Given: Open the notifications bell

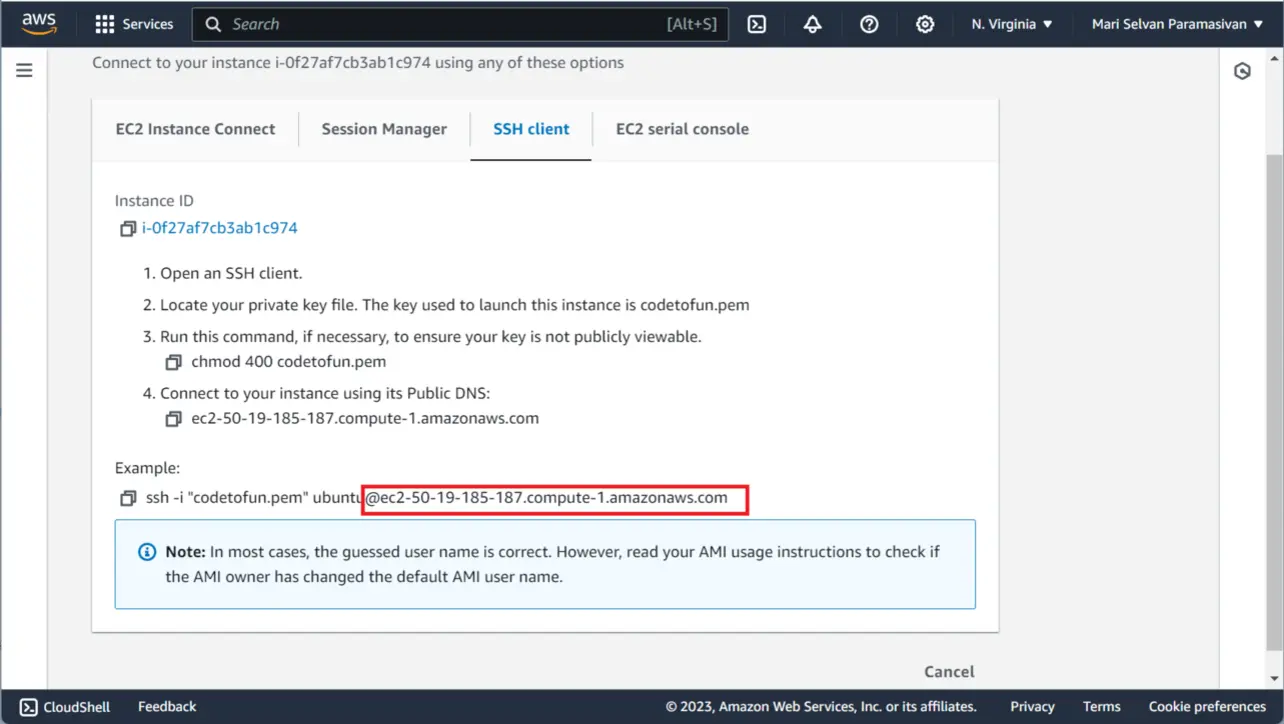Looking at the screenshot, I should (813, 24).
